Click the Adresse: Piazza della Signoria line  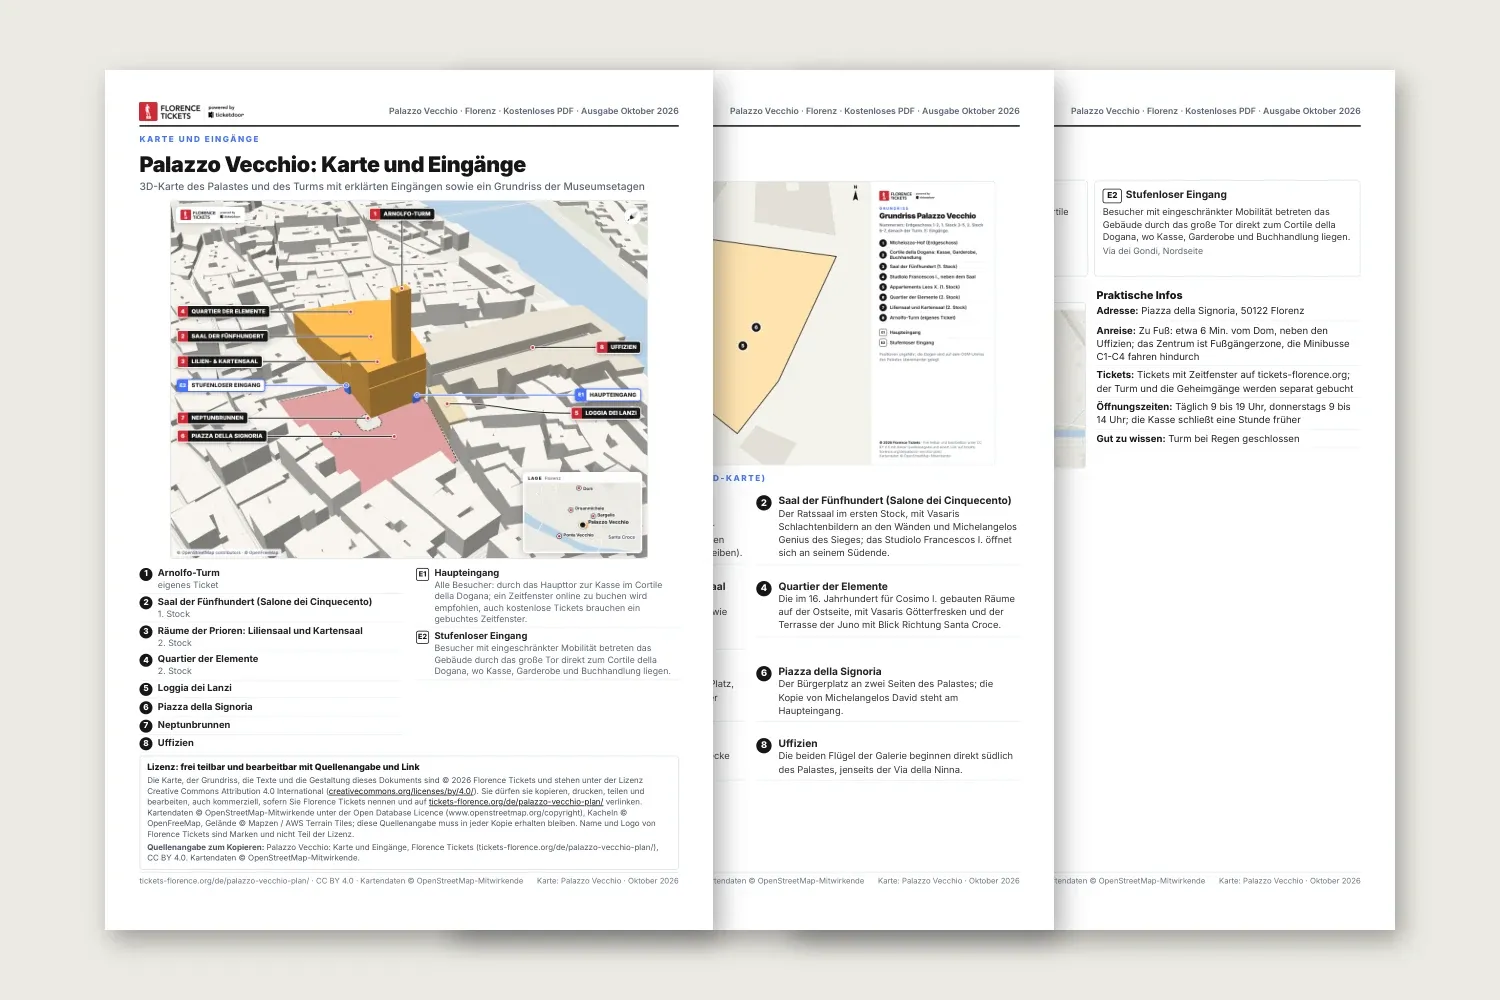(x=1200, y=311)
